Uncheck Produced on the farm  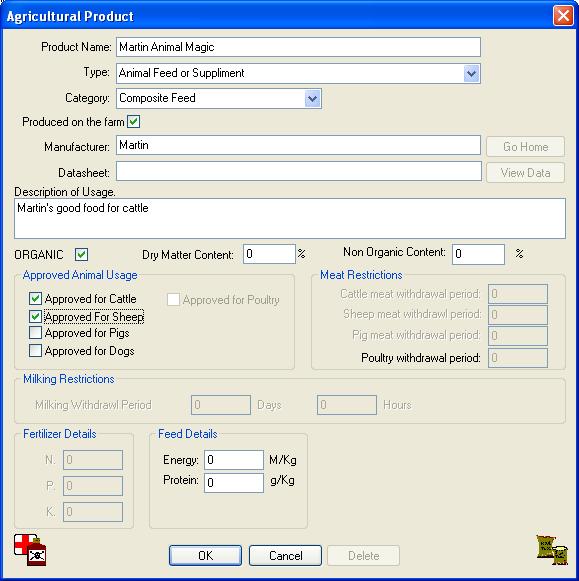tap(133, 122)
